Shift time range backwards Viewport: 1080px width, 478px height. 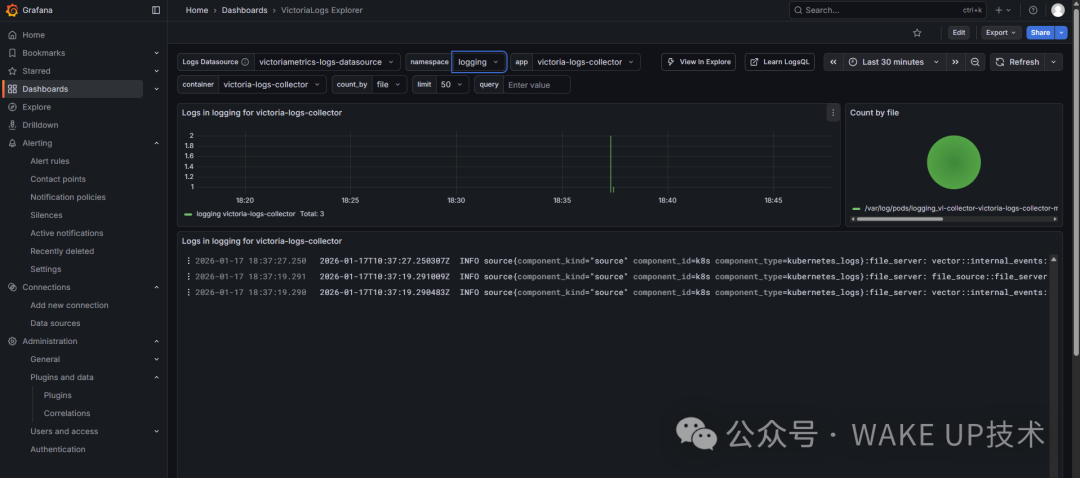coord(833,62)
